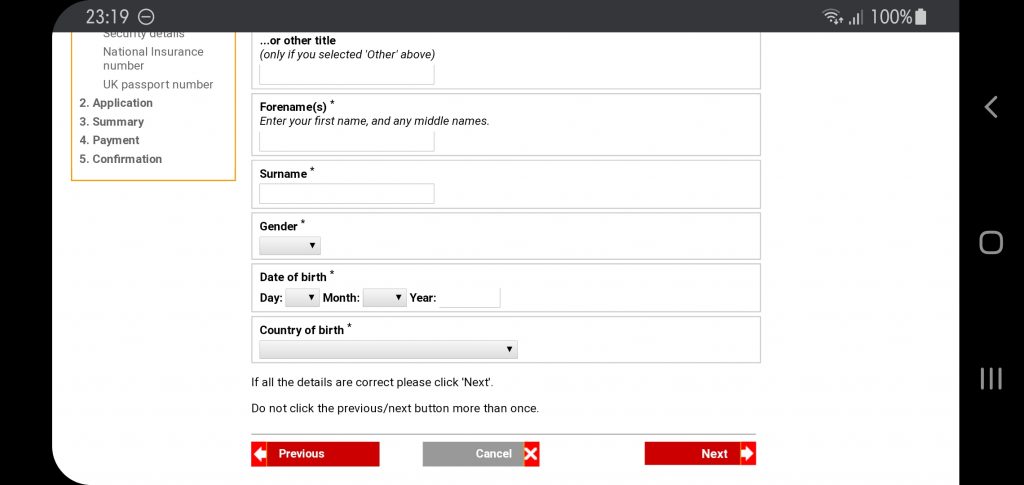Open the Day of birth dropdown
The image size is (1024, 485).
coord(302,298)
